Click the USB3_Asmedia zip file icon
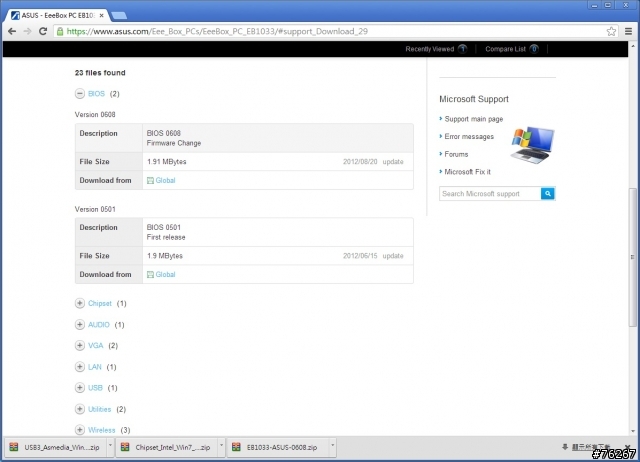 click(x=13, y=447)
